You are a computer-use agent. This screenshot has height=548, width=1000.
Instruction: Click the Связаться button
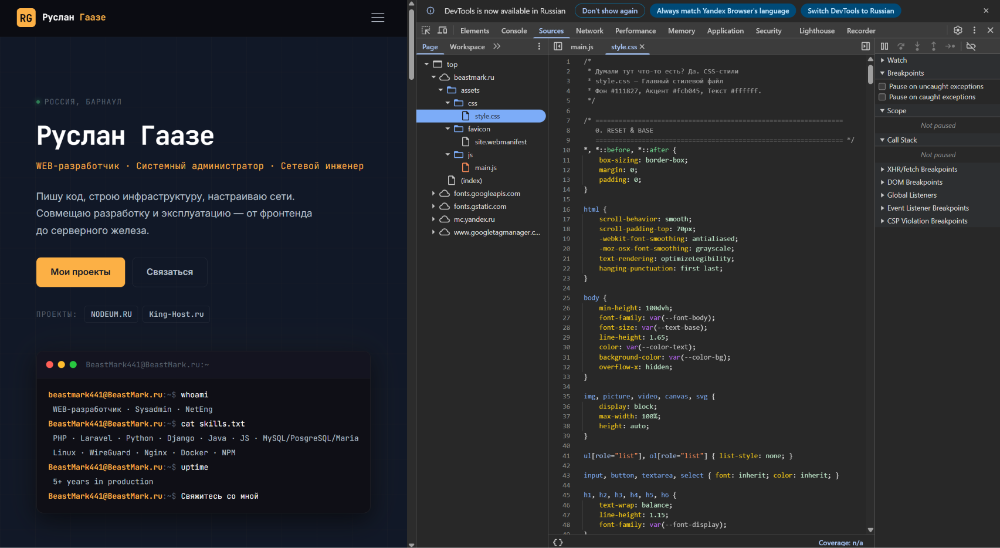pyautogui.click(x=170, y=272)
